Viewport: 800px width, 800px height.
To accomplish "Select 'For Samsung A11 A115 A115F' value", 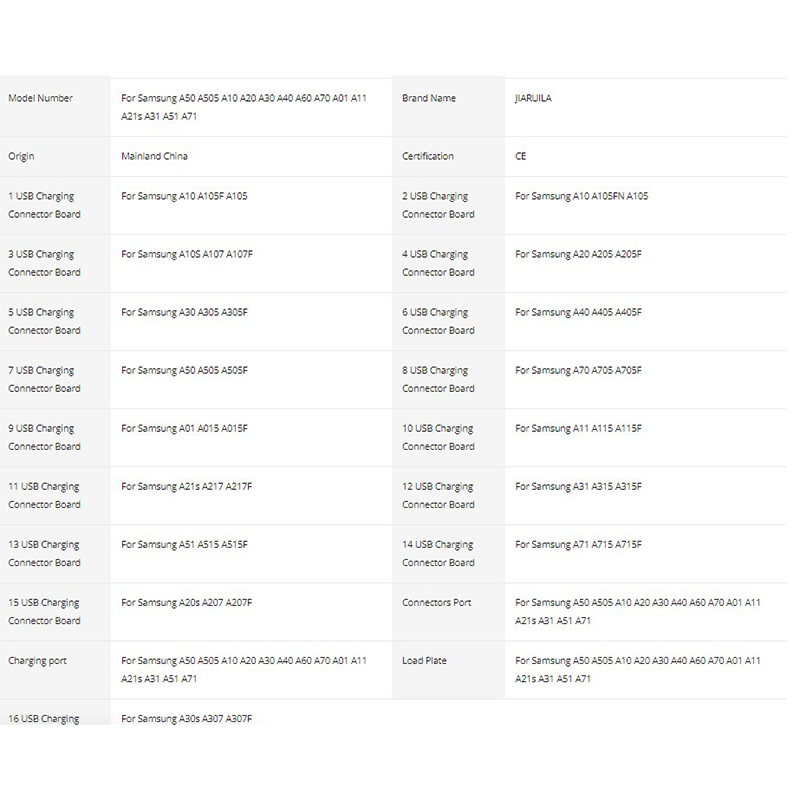I will 578,428.
